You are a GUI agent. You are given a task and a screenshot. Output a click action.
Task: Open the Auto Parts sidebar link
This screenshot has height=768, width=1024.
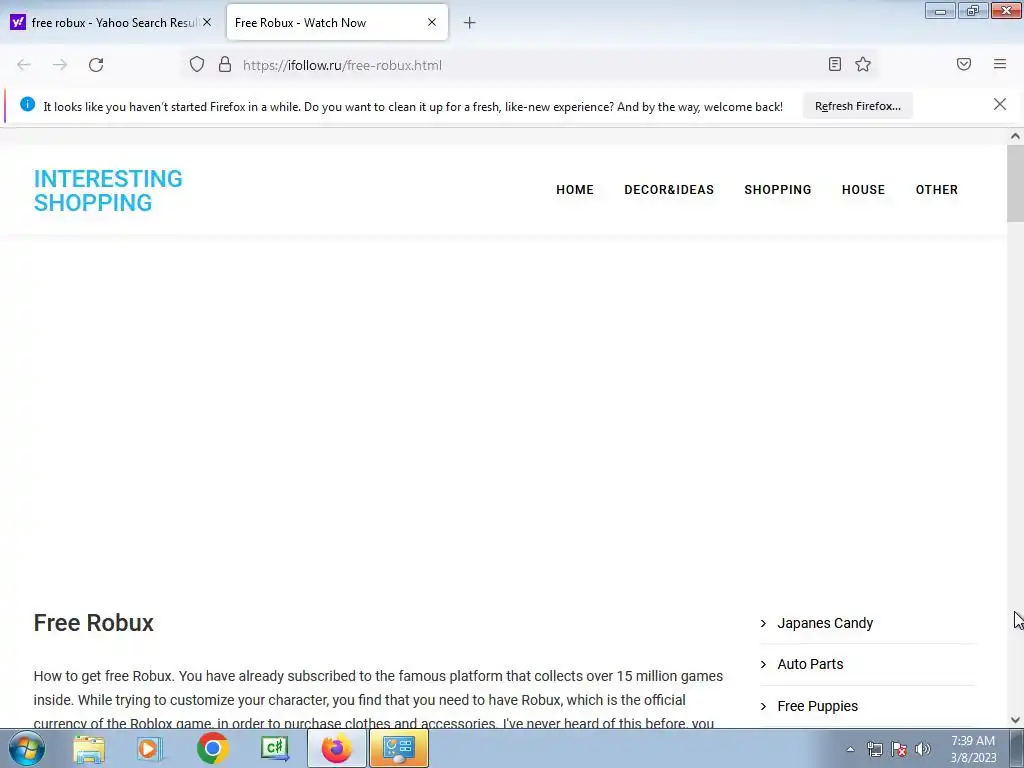(810, 664)
